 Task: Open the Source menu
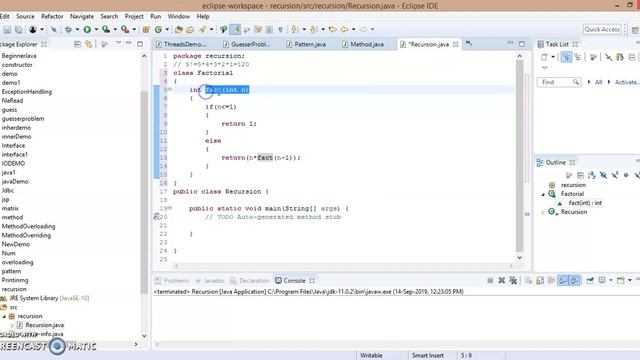[25, 16]
